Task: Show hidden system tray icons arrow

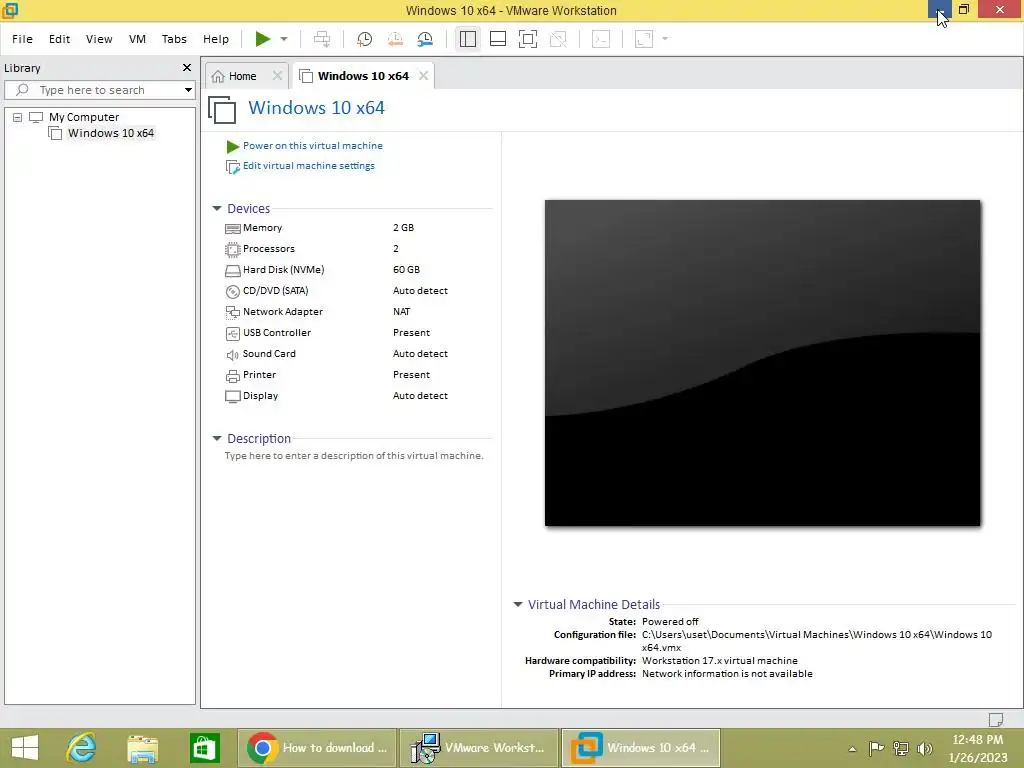Action: 852,749
